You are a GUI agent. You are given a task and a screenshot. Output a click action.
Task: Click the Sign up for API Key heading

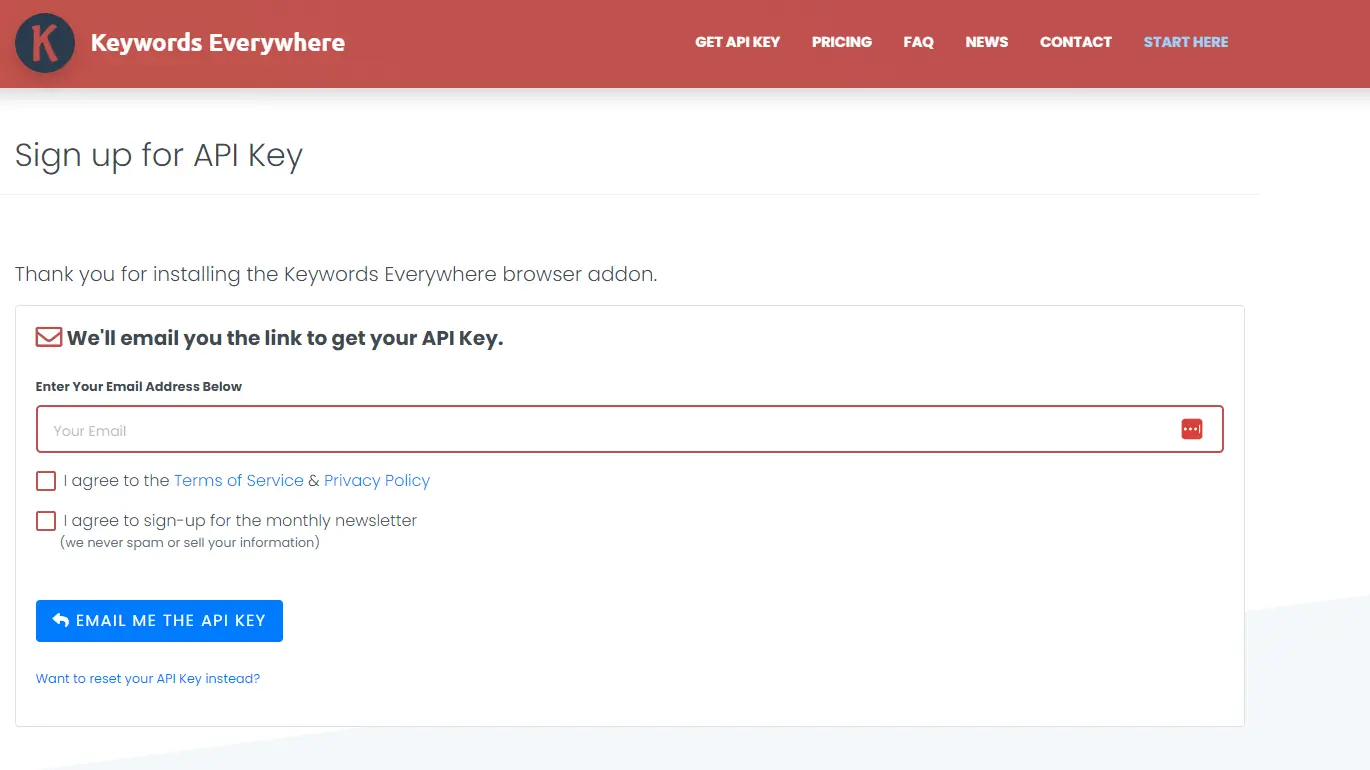click(x=159, y=155)
